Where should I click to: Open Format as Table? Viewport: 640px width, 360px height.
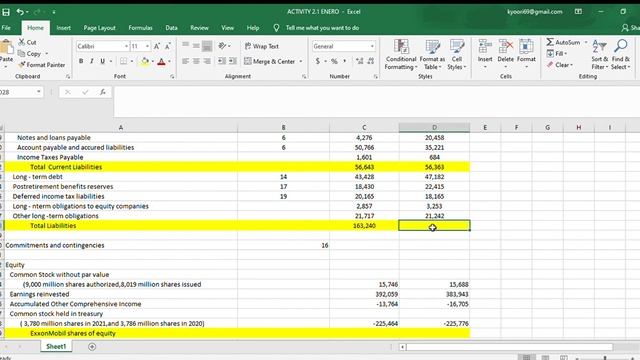pyautogui.click(x=432, y=55)
